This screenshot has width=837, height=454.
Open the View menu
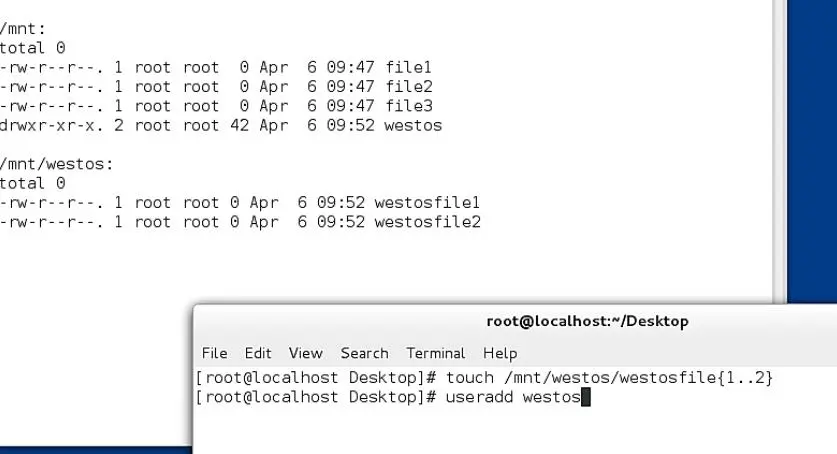(x=305, y=353)
